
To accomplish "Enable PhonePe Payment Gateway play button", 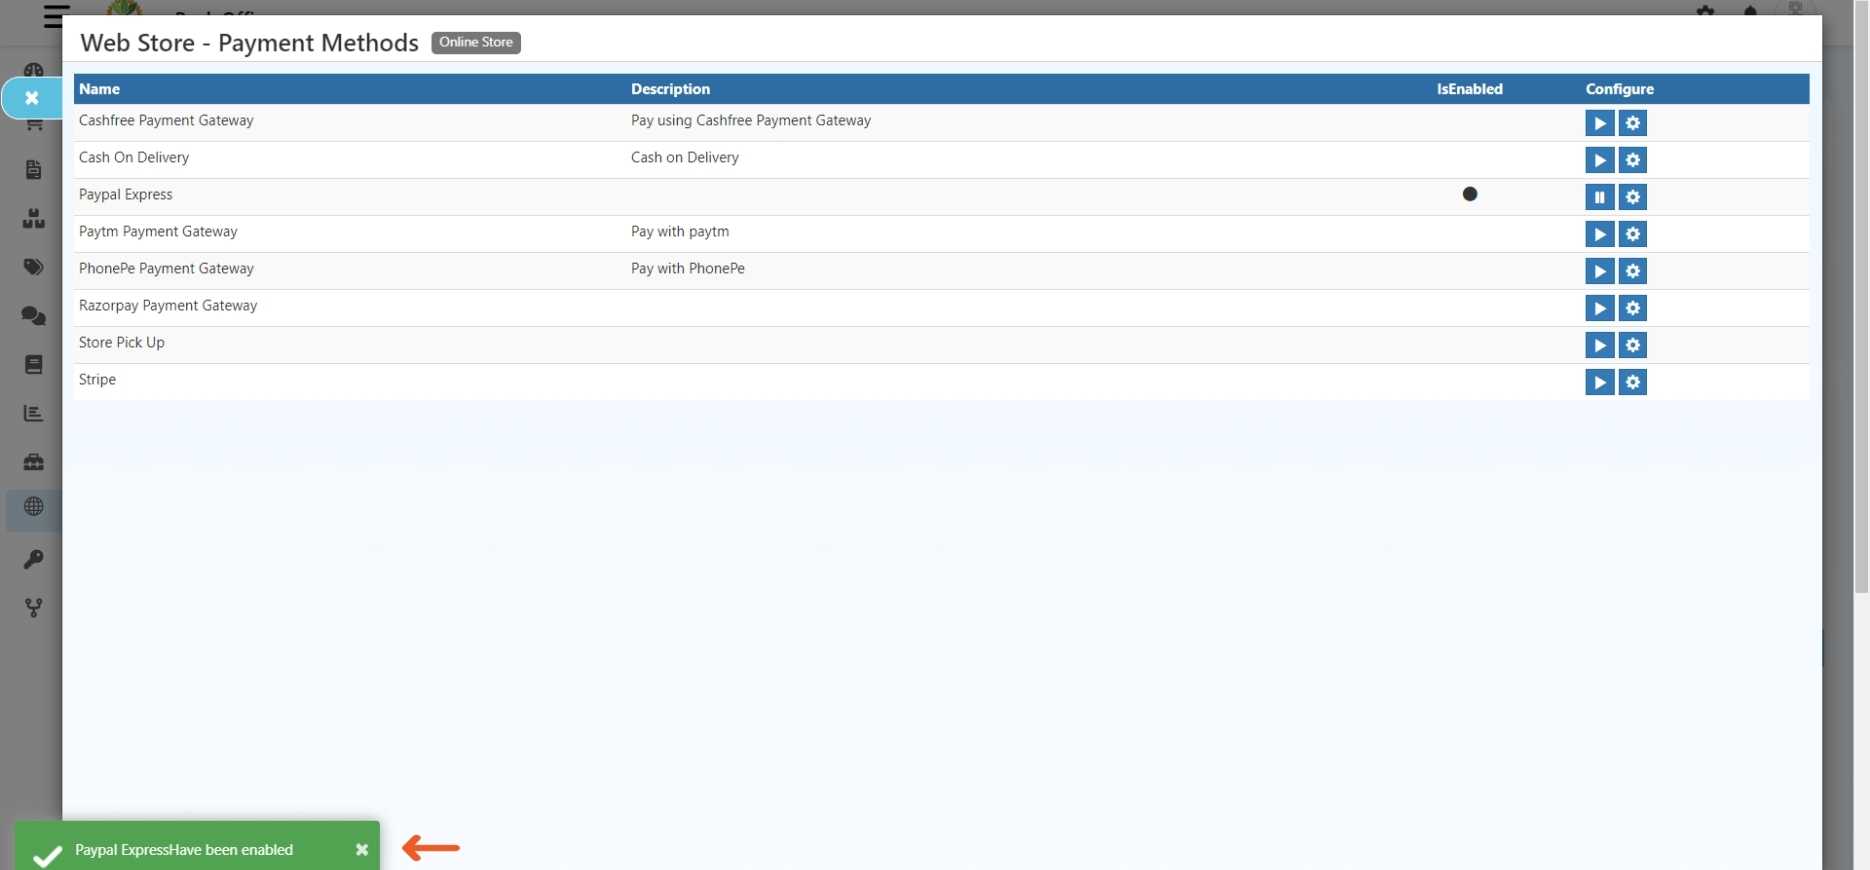I will click(x=1599, y=271).
